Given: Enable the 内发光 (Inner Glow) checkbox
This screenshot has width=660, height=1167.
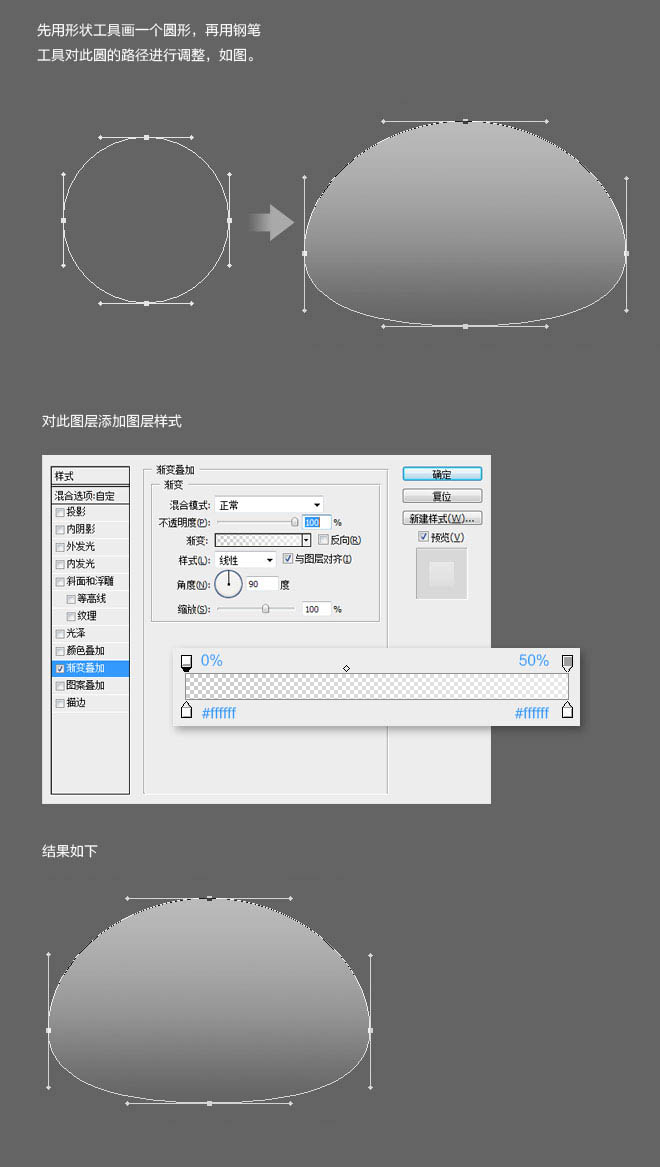Looking at the screenshot, I should [60, 564].
